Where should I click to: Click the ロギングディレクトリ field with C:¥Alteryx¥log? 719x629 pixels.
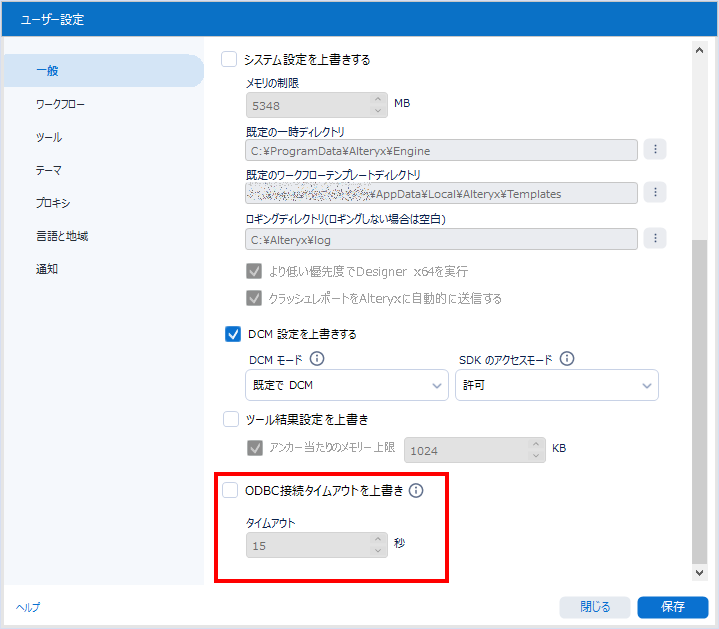441,239
